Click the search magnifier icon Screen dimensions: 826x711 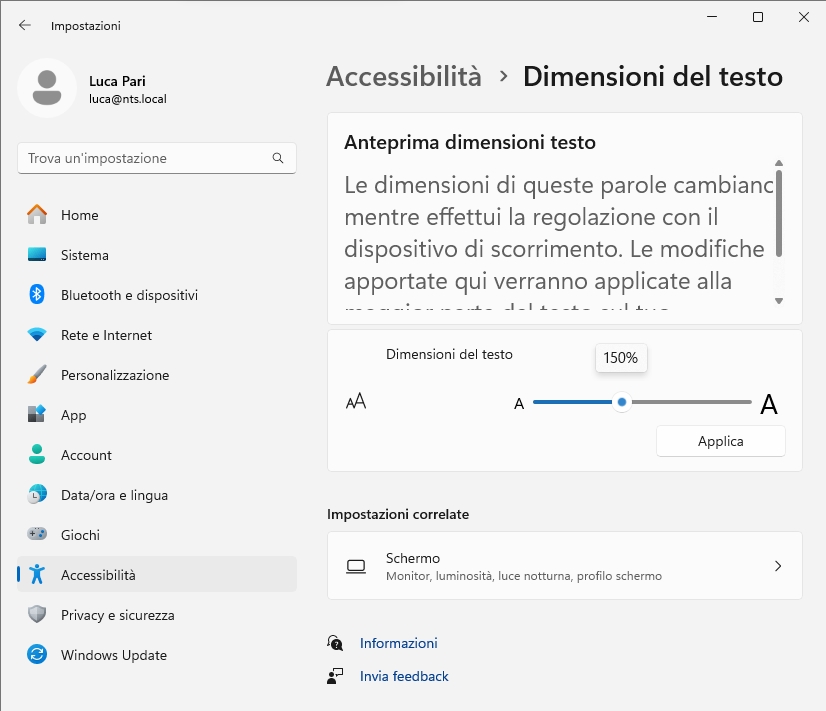tap(278, 158)
